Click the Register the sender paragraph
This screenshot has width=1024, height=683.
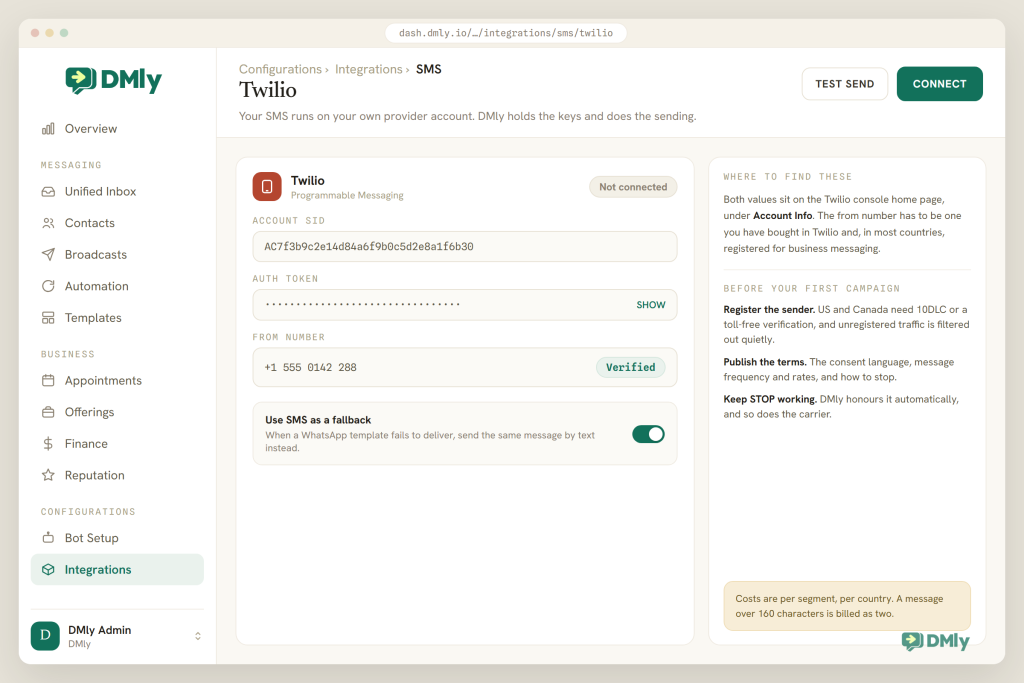(846, 325)
